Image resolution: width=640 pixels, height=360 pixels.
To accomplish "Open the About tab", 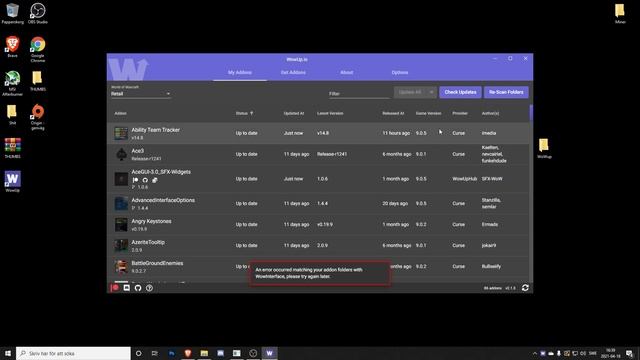I will (347, 72).
